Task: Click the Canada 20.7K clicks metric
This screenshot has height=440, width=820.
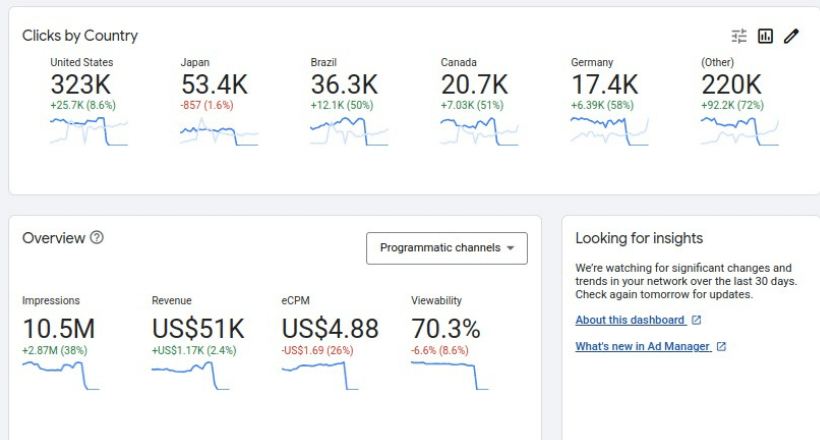Action: (474, 85)
